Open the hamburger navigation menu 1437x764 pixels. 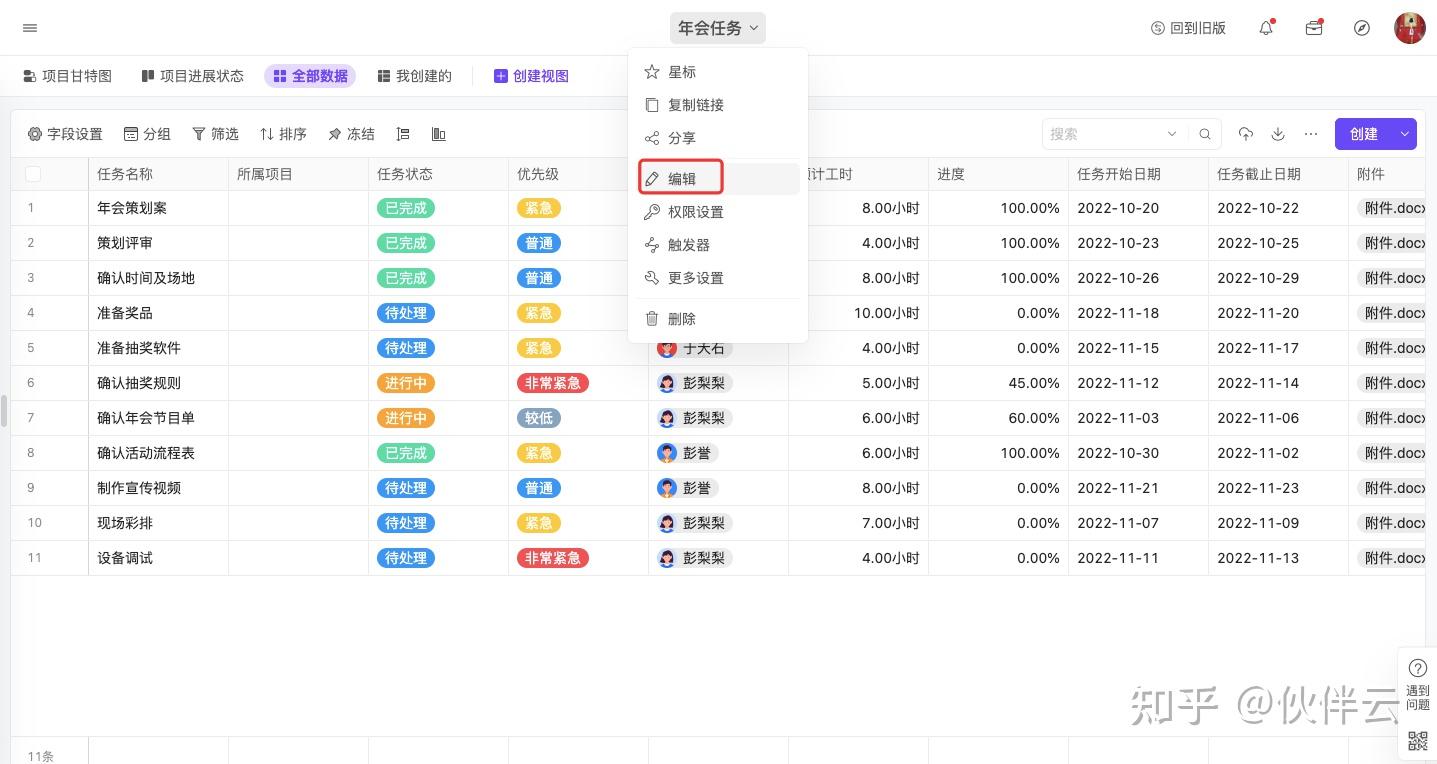[x=30, y=28]
